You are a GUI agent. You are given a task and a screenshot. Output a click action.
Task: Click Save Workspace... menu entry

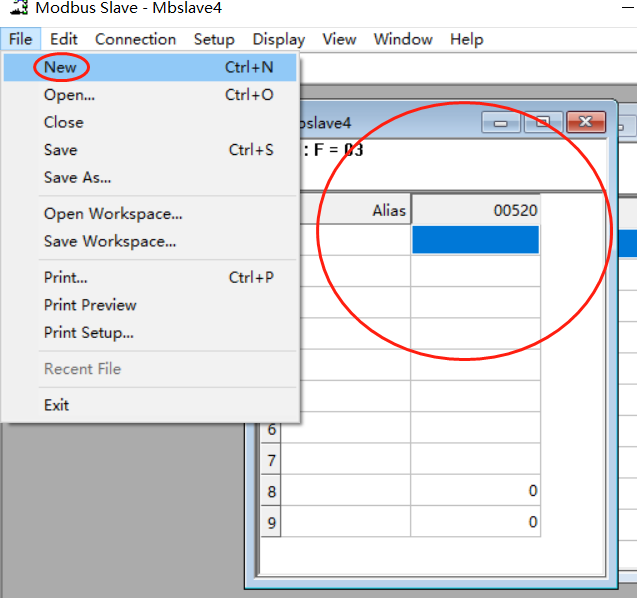pos(110,241)
